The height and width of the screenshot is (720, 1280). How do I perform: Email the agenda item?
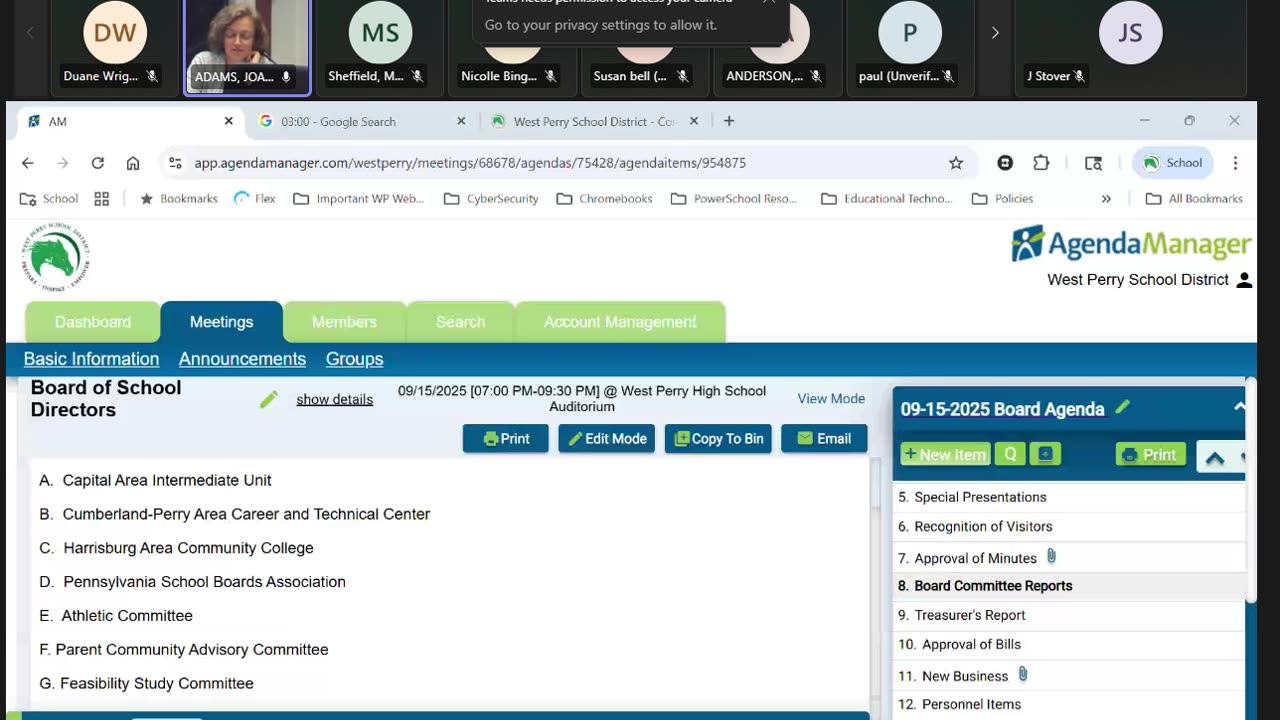pyautogui.click(x=824, y=439)
